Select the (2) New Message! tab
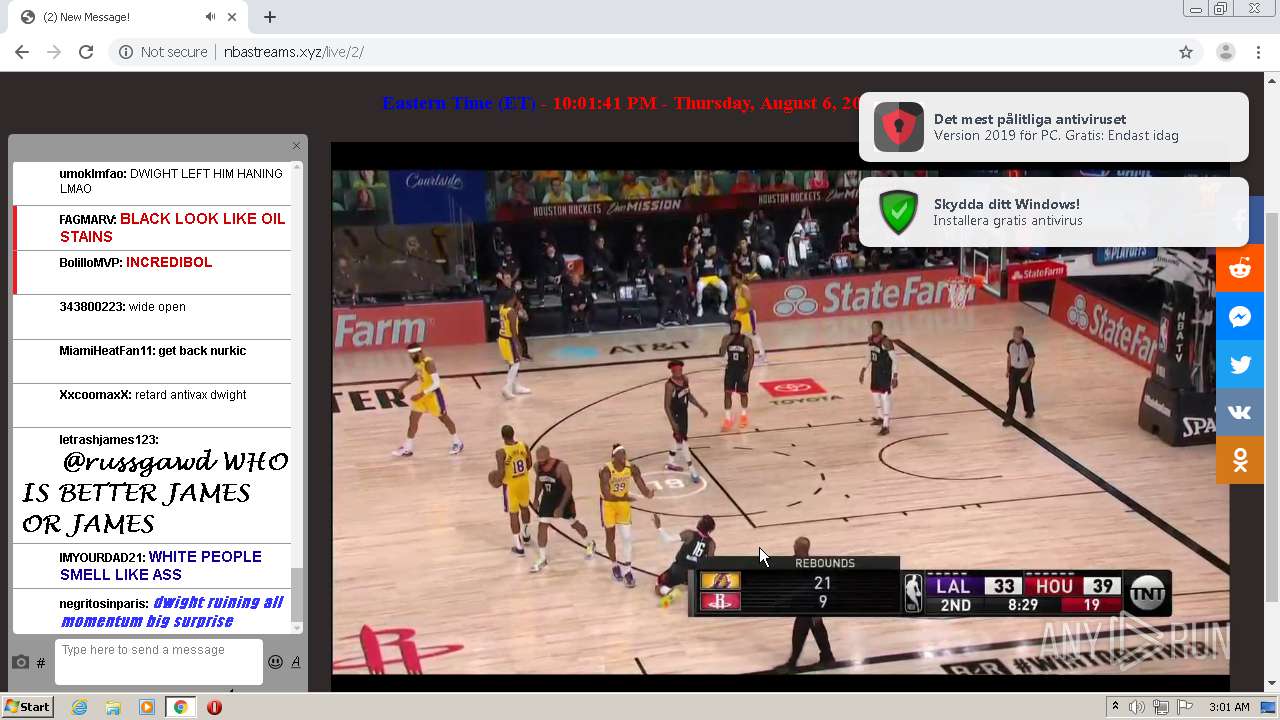 click(130, 17)
